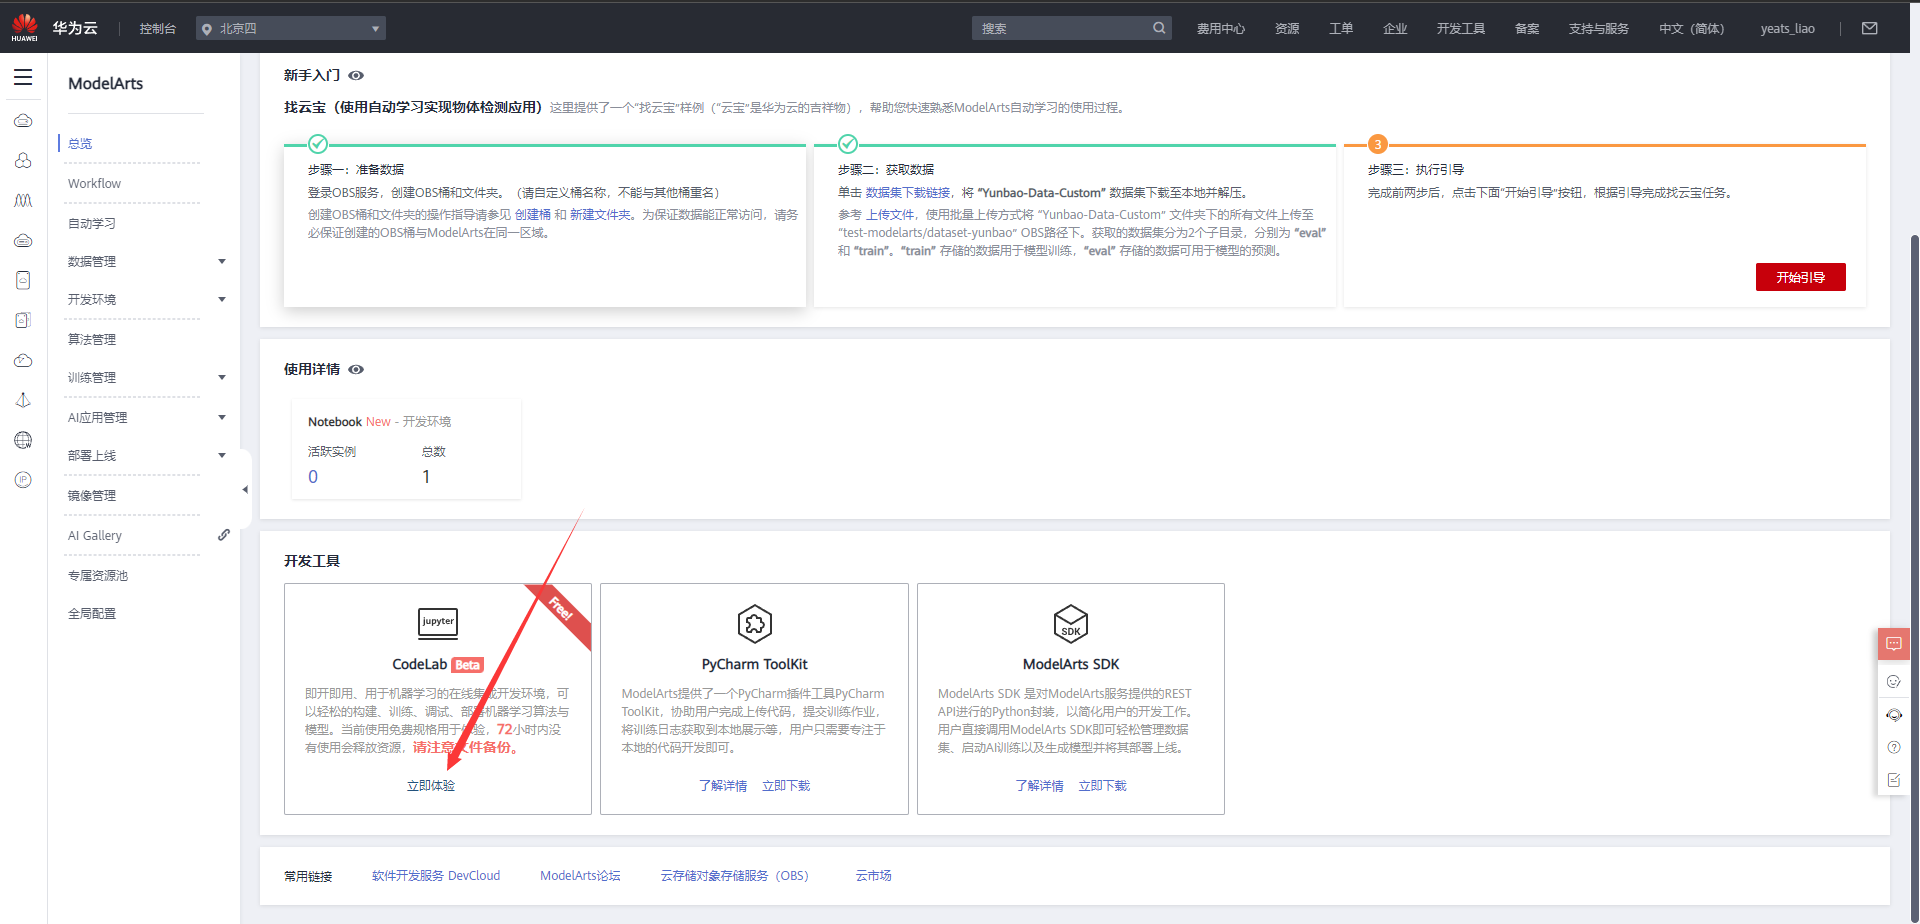Open the red chat bubble floating icon
Screen dimensions: 1920x924
(x=1894, y=644)
